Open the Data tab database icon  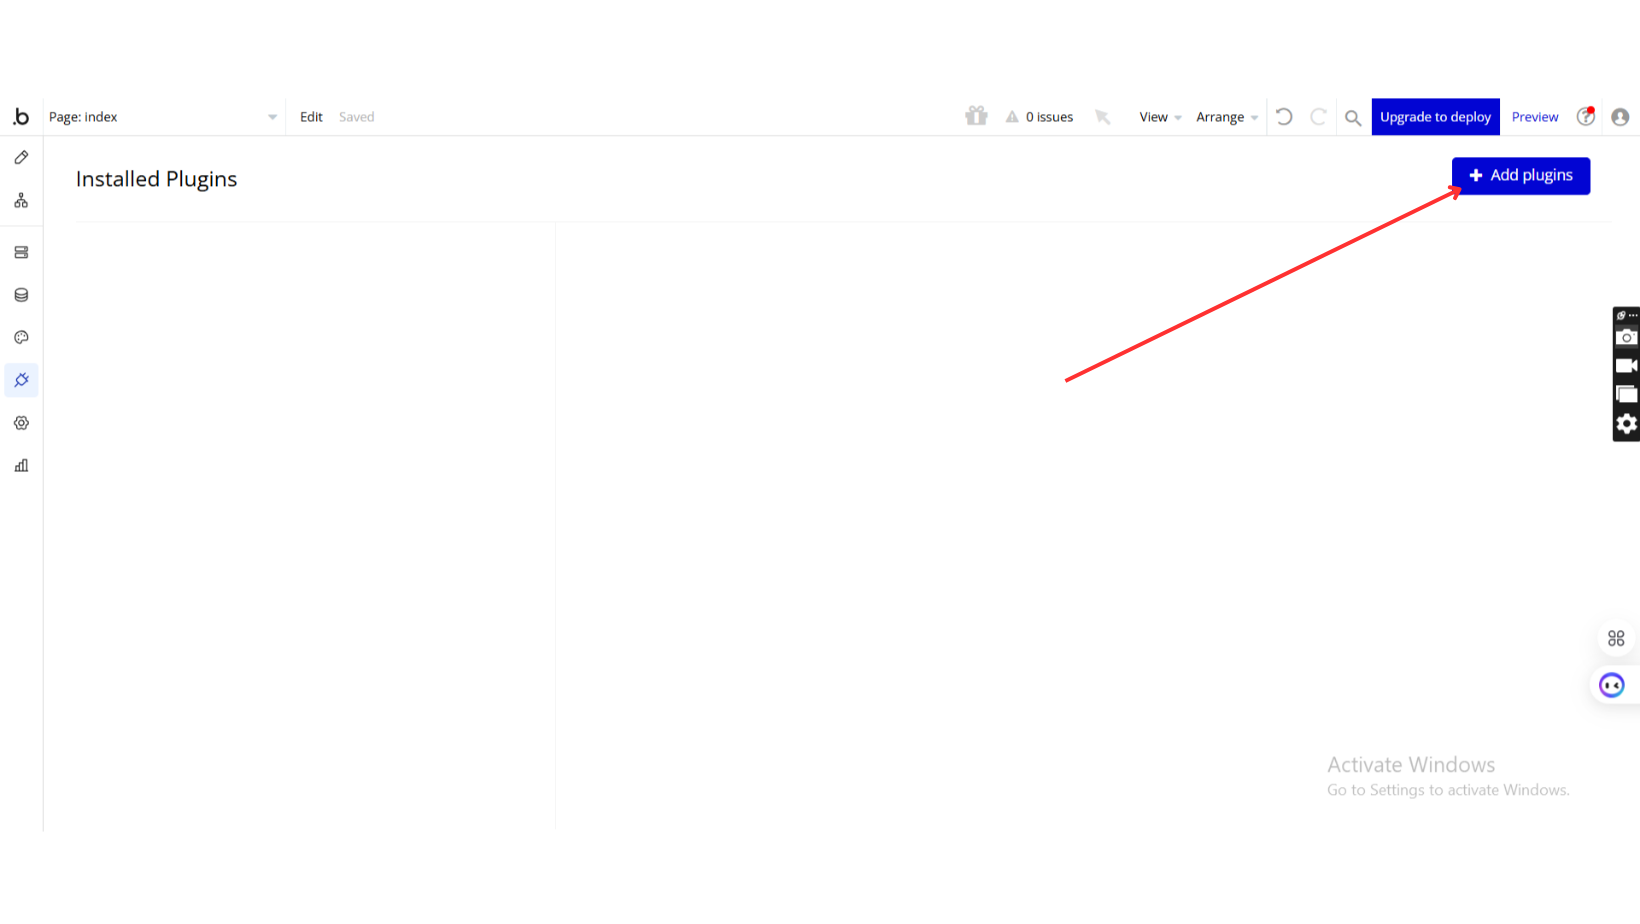(x=21, y=295)
